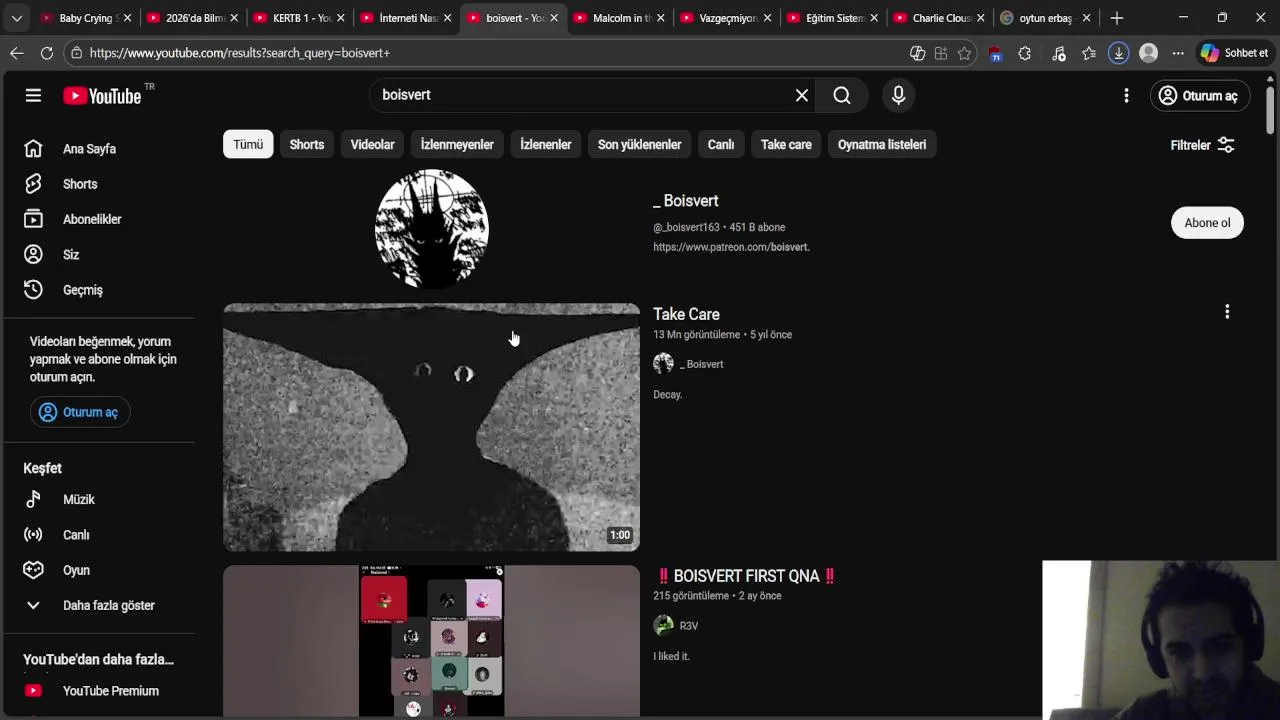
Task: Select the Son yüklenenler filter chip
Action: tap(640, 144)
